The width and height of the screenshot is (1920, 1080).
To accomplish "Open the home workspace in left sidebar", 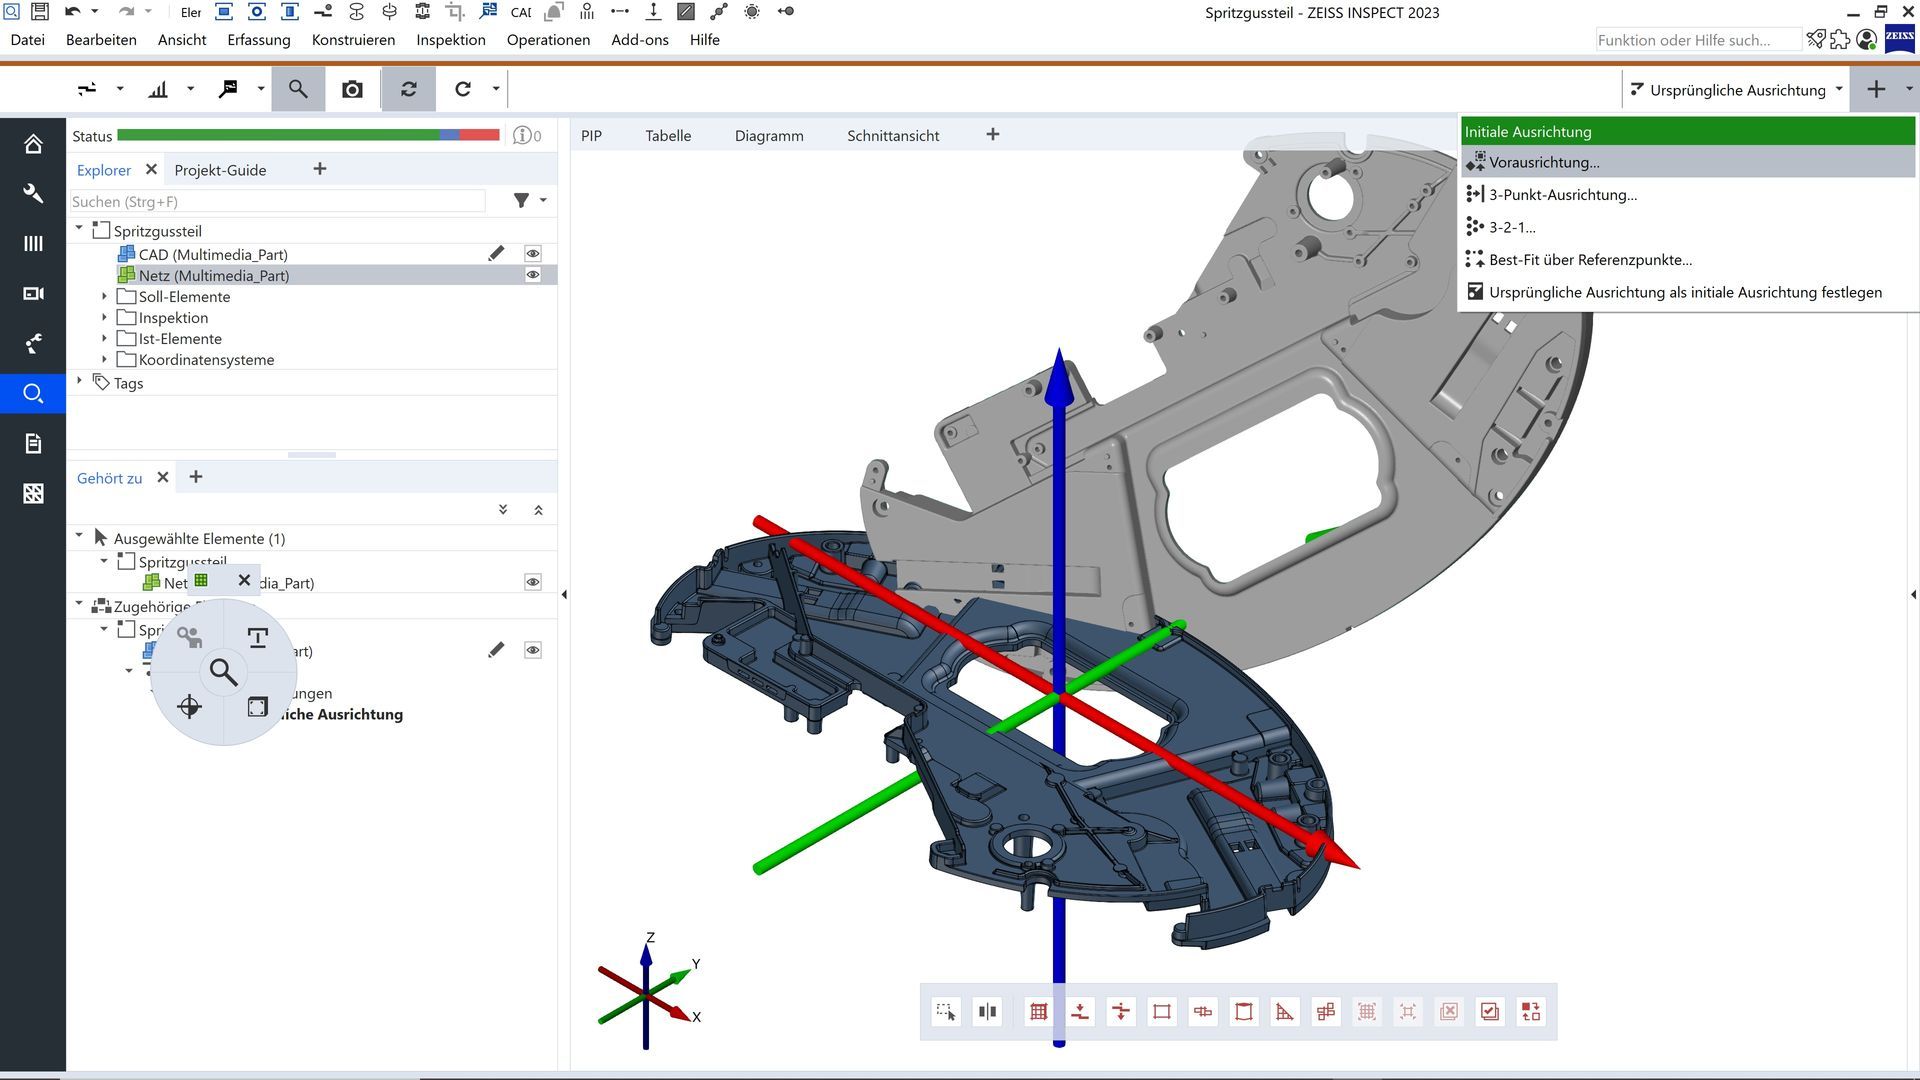I will 33,144.
